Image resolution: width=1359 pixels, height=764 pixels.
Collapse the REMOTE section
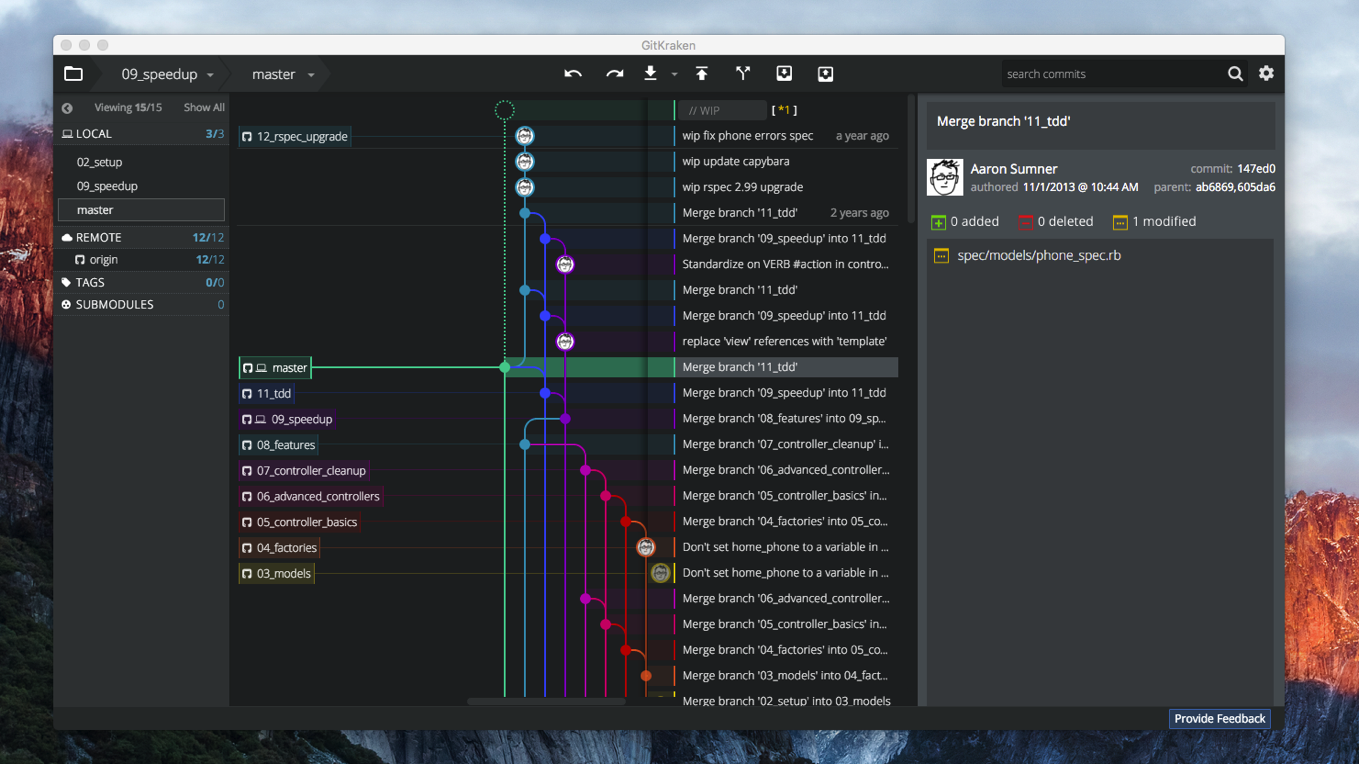point(142,238)
